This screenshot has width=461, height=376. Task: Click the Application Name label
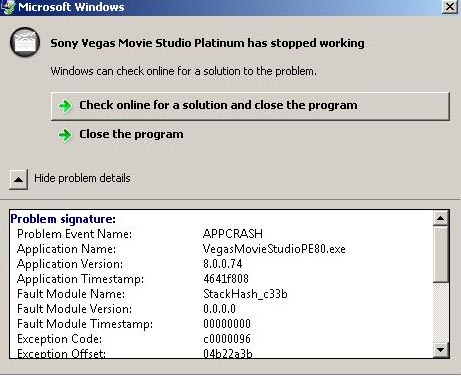[x=66, y=249]
